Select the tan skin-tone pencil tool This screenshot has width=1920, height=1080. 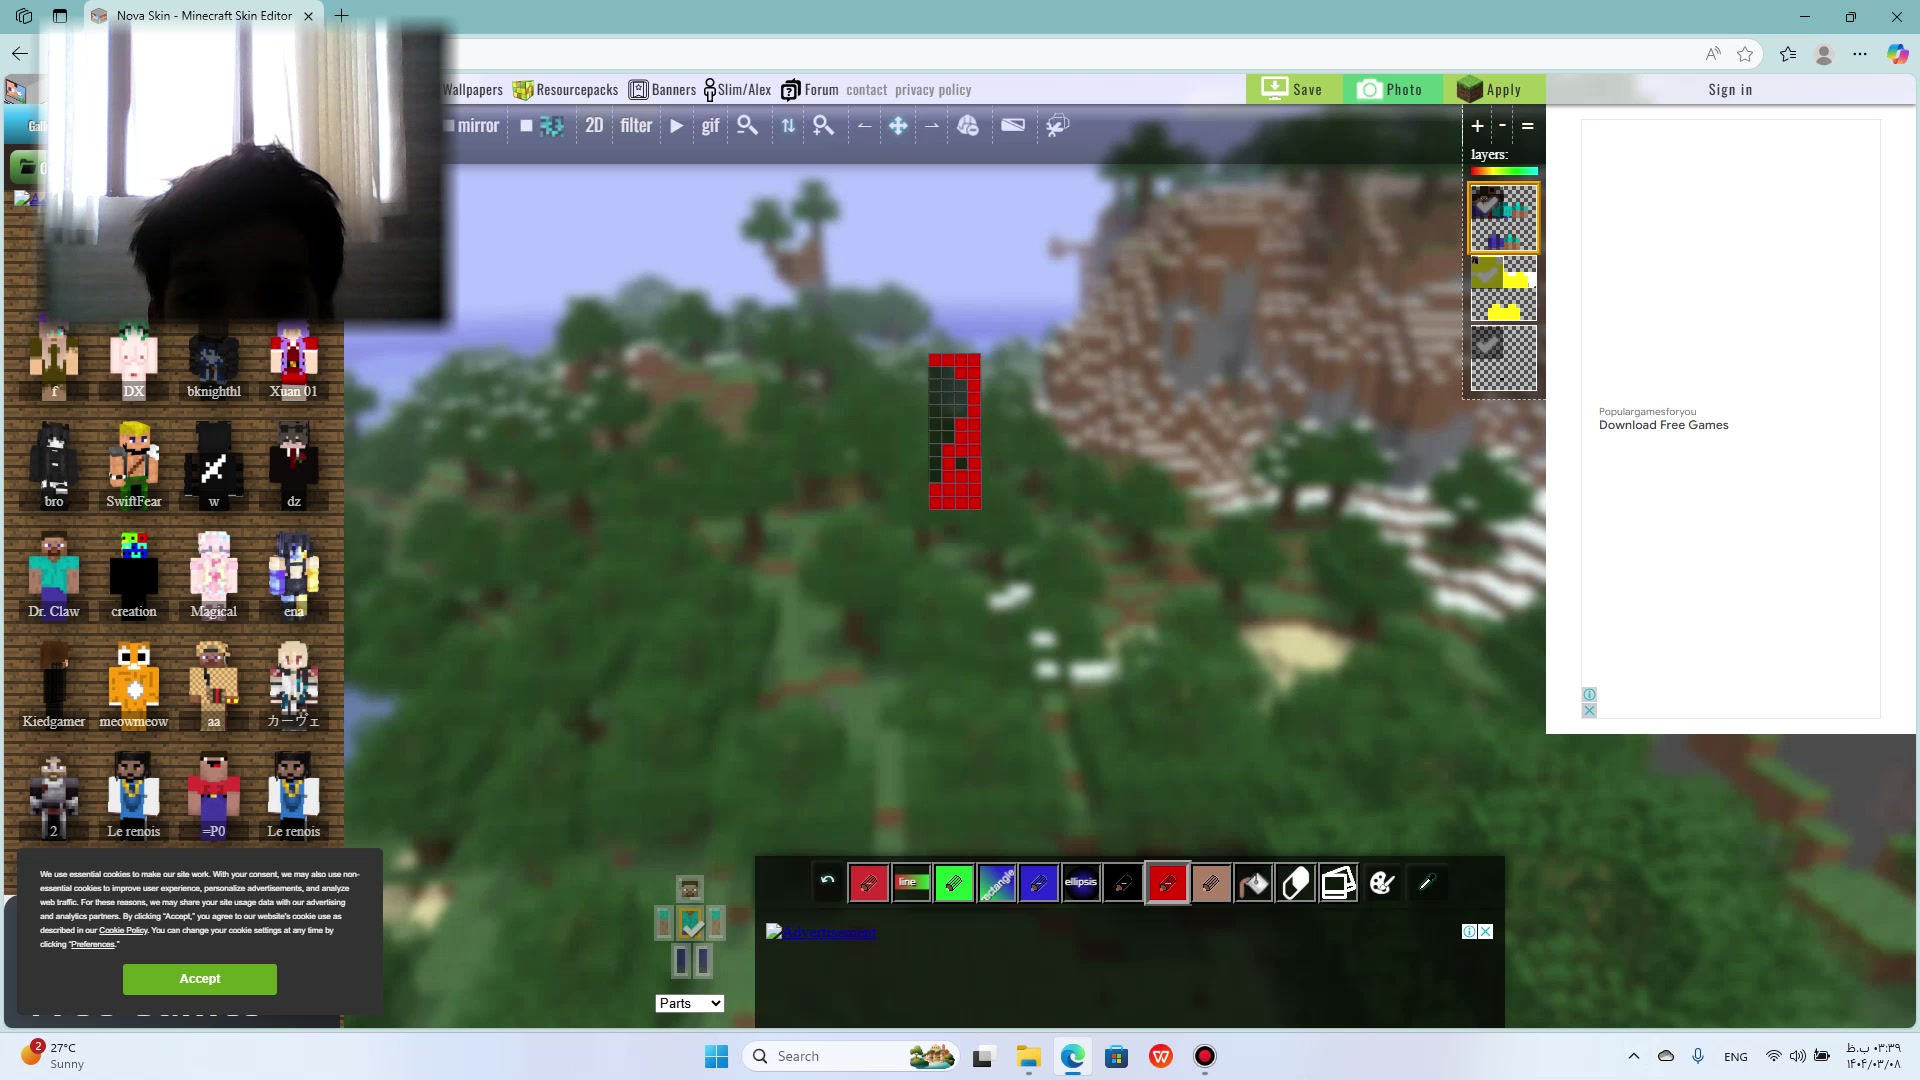(x=1211, y=883)
